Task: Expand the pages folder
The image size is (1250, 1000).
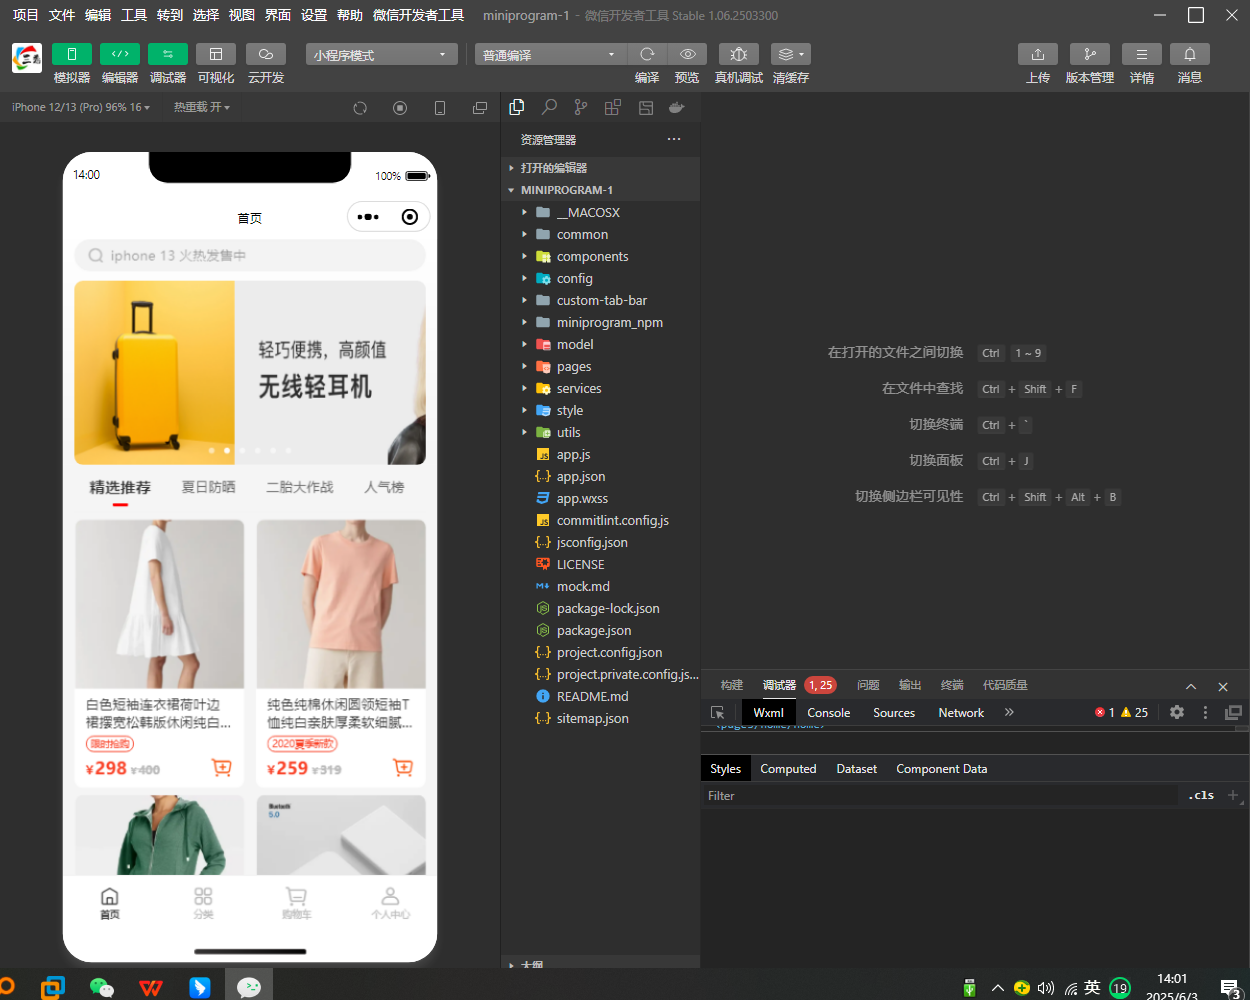Action: (600, 366)
